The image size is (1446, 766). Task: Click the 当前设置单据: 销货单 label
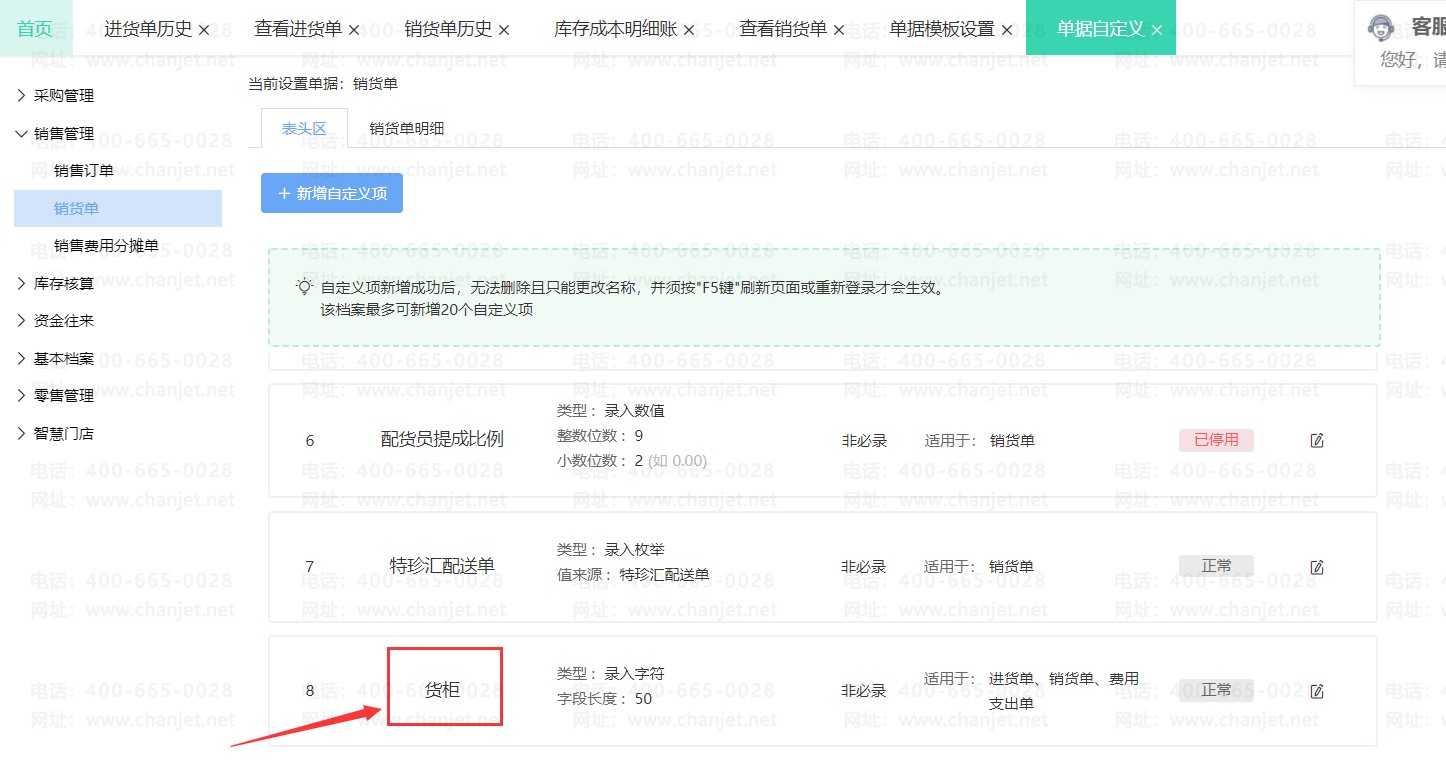click(x=322, y=84)
